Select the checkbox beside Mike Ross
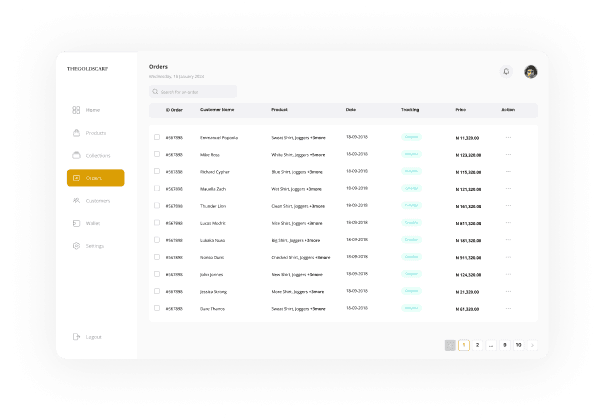Screen dimensions: 604x418 (x=156, y=154)
